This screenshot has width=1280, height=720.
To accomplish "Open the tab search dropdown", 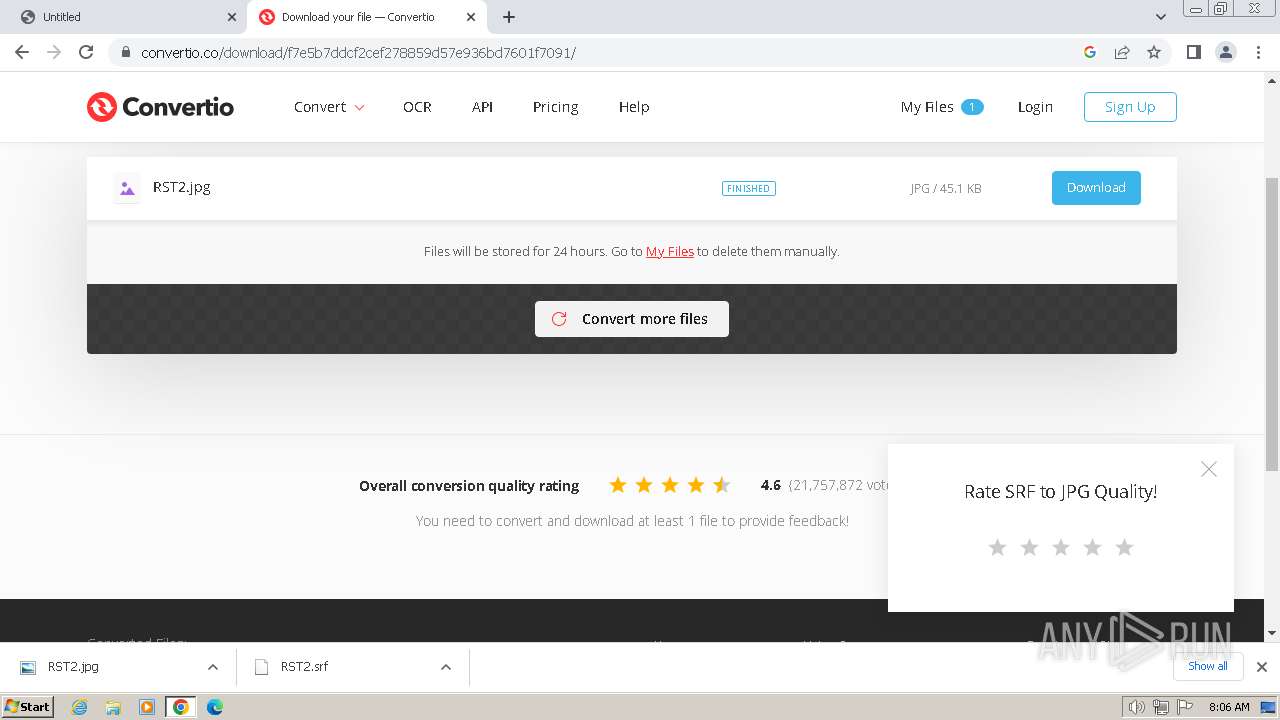I will (x=1161, y=17).
